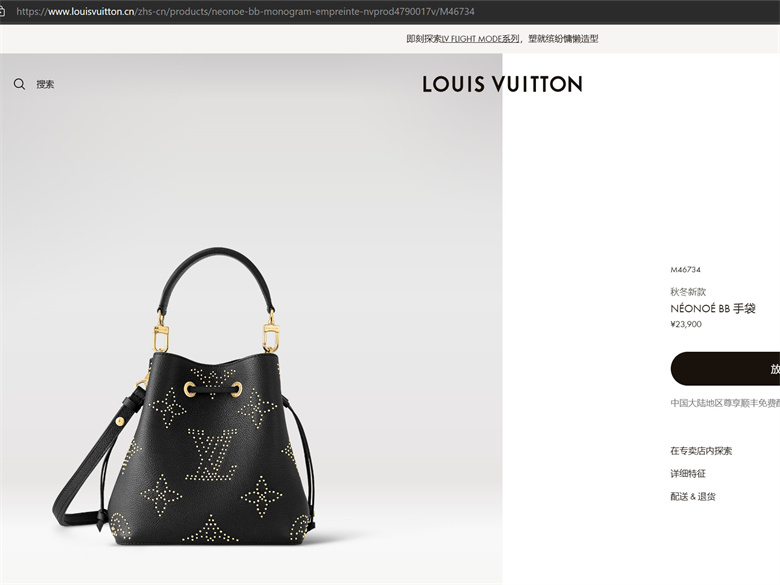The image size is (780, 585).
Task: Go home via the LOUIS VUITTON logo
Action: pos(502,84)
